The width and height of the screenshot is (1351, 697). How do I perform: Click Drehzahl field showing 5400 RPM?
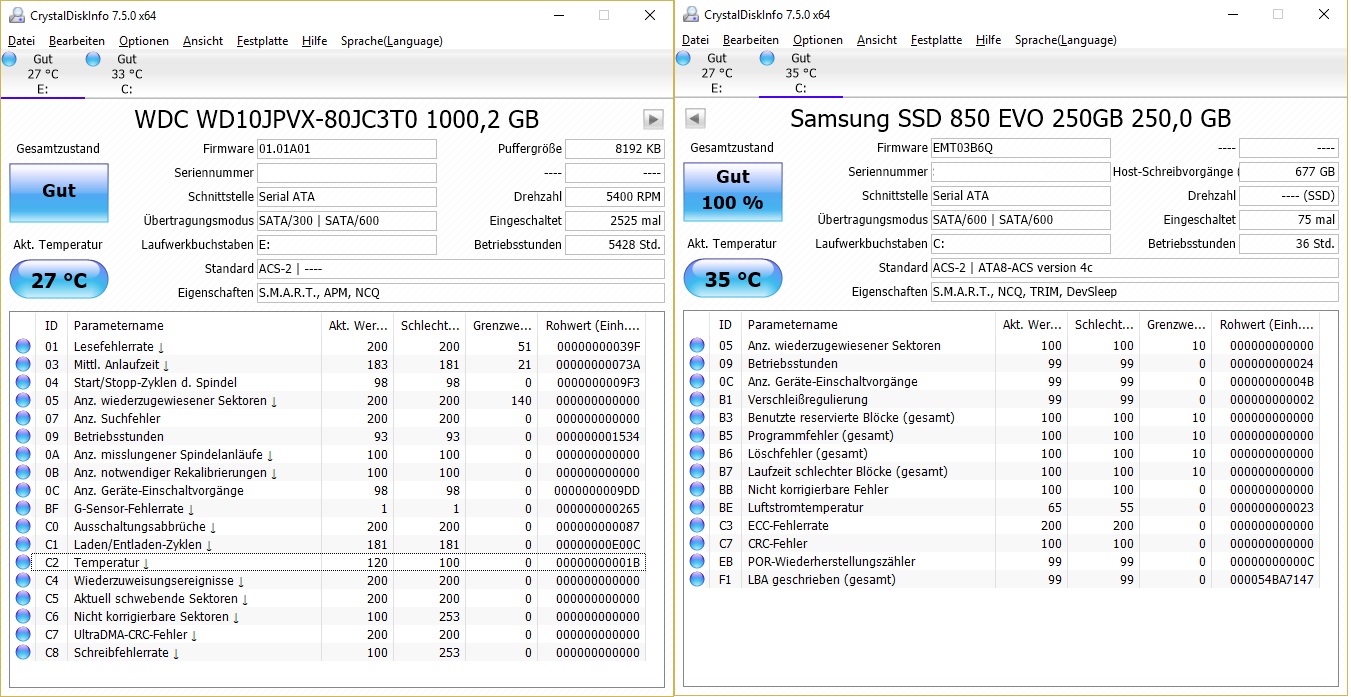[x=615, y=197]
